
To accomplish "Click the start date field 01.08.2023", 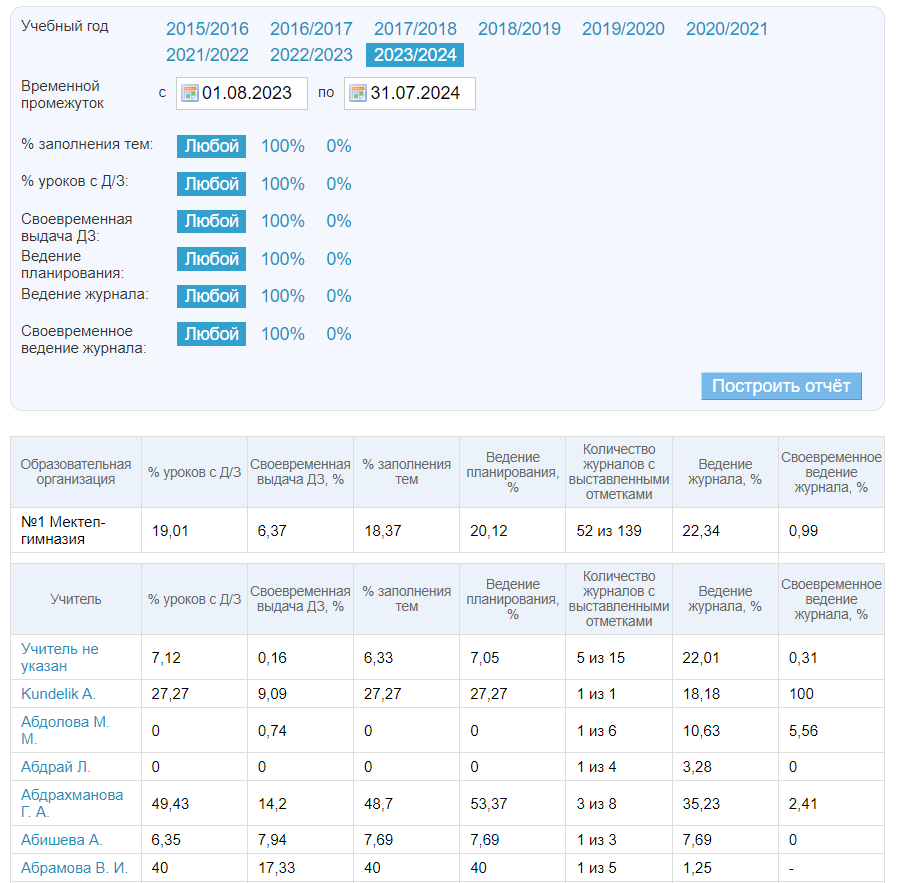I will pyautogui.click(x=241, y=93).
